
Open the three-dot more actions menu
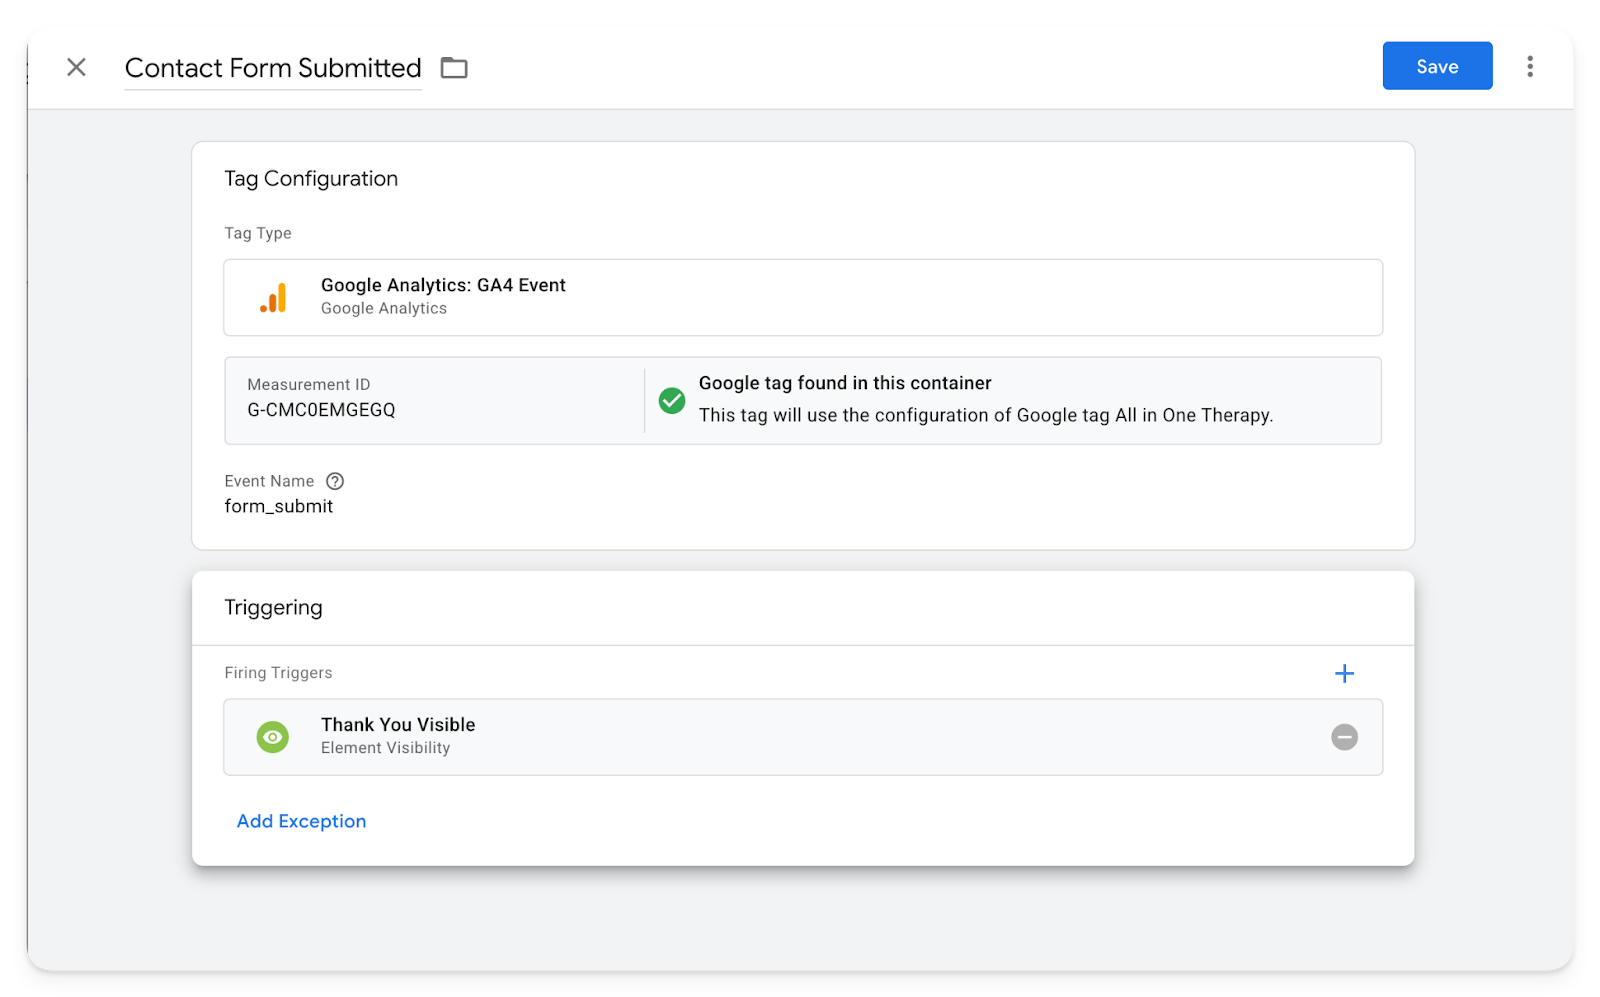(1529, 66)
